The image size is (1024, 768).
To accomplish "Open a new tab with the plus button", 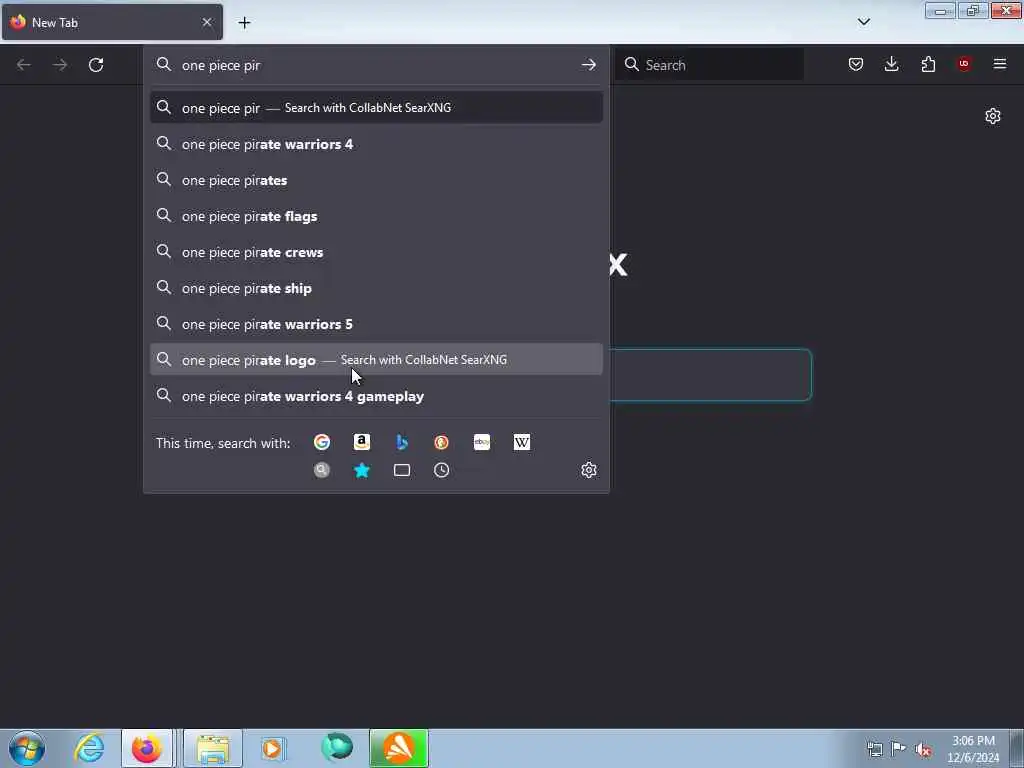I will pyautogui.click(x=244, y=23).
